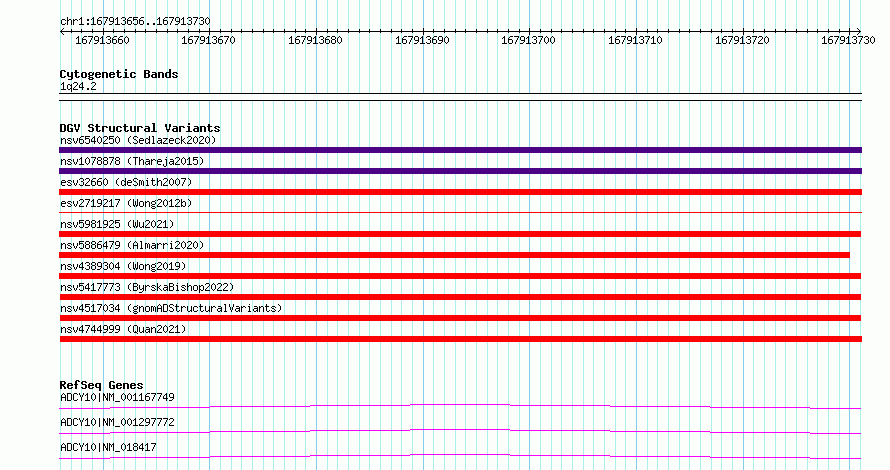Open variant nsv5981925 (Wu2021) label
The height and width of the screenshot is (470, 890).
pos(117,224)
